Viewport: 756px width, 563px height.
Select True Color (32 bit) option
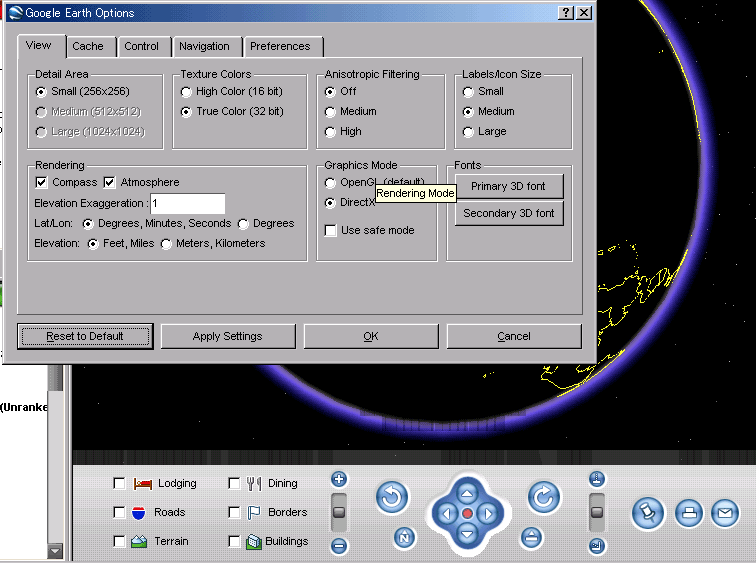[186, 112]
